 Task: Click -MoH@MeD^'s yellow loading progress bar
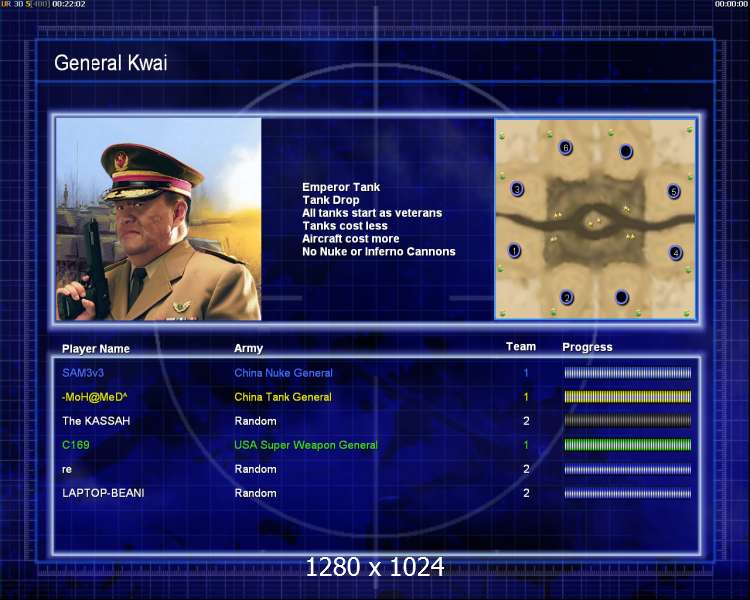click(628, 397)
